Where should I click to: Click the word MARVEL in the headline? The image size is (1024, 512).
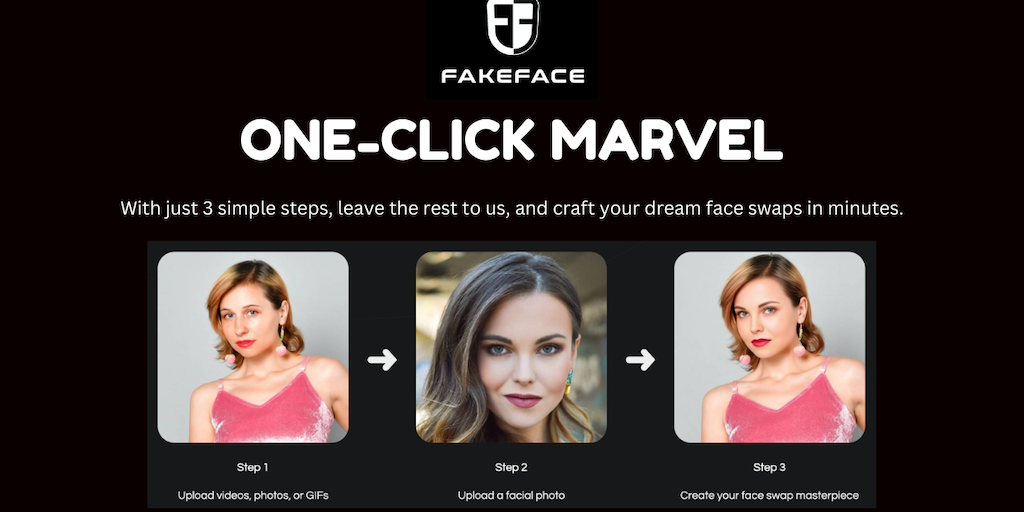(x=666, y=140)
